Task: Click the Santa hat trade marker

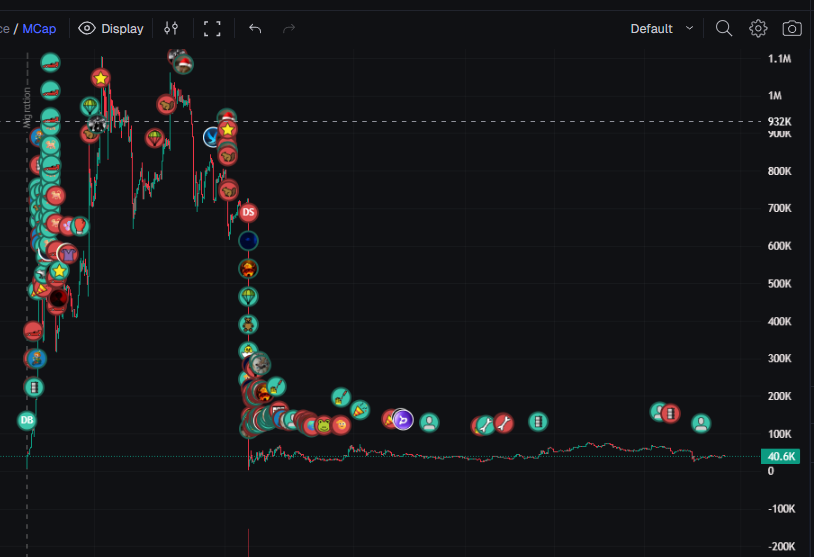Action: click(183, 64)
